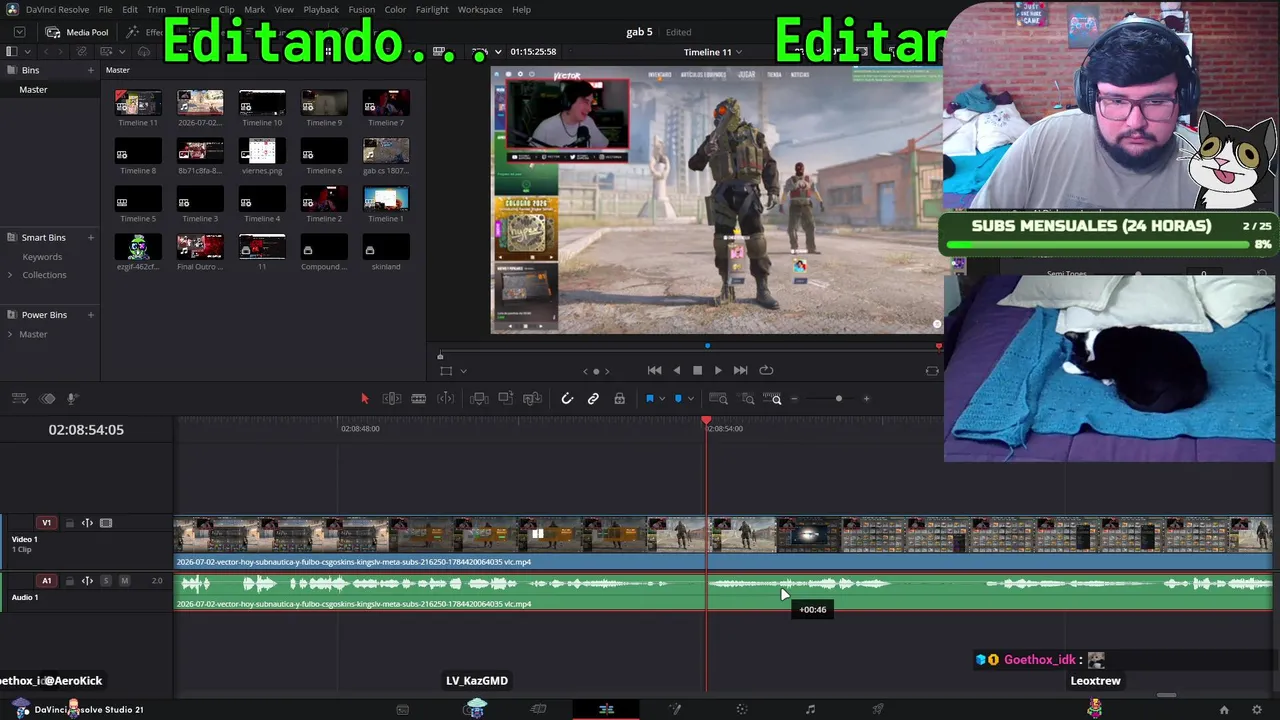
Task: Lock the Video 1 track
Action: pos(69,523)
